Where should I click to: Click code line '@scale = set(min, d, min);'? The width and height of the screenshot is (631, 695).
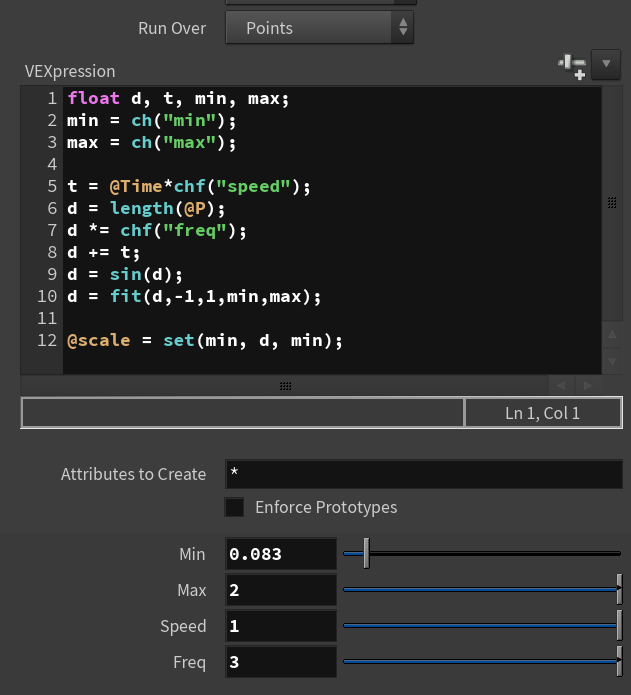coord(205,340)
